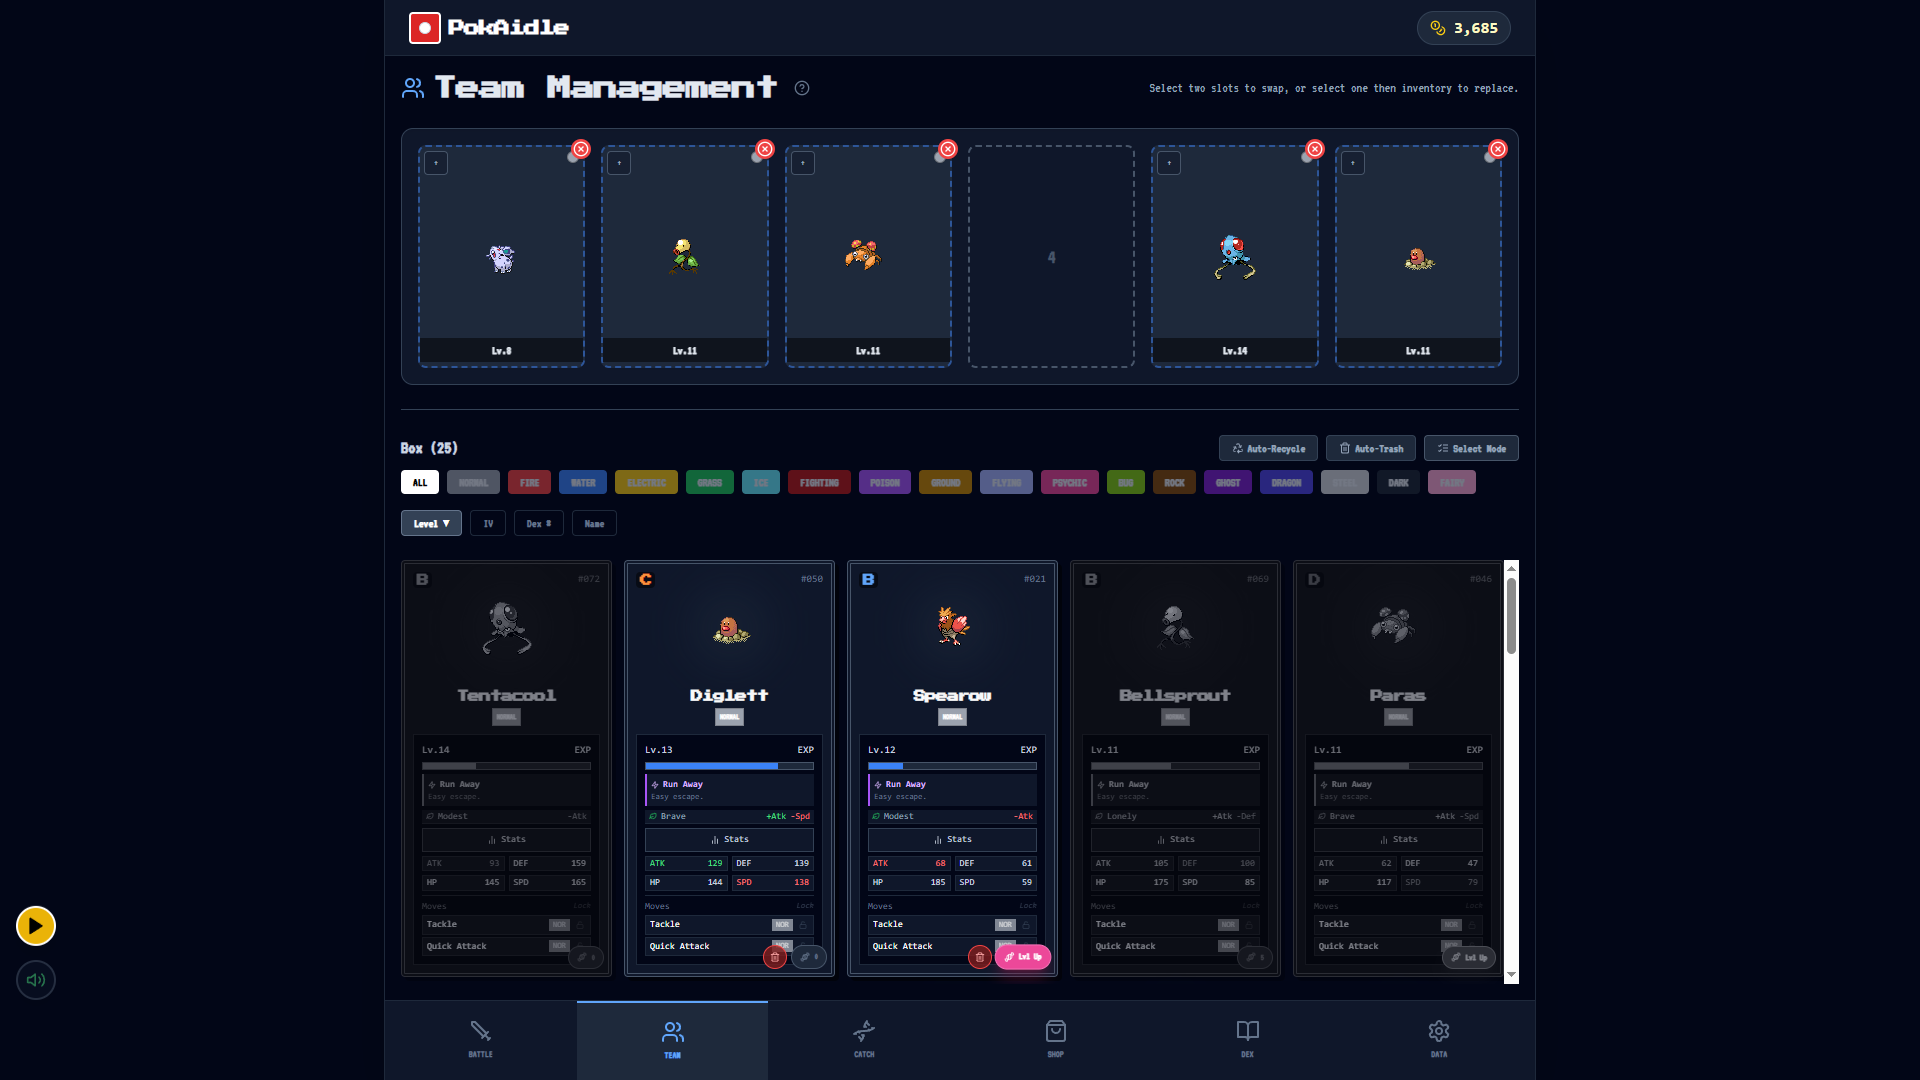1920x1080 pixels.
Task: Filter box by the FIRE type swatch
Action: point(529,483)
